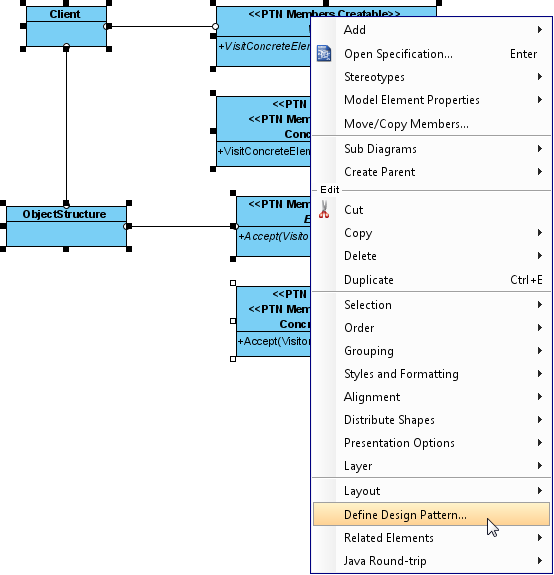Open the Add submenu
This screenshot has height=575, width=554.
(431, 30)
